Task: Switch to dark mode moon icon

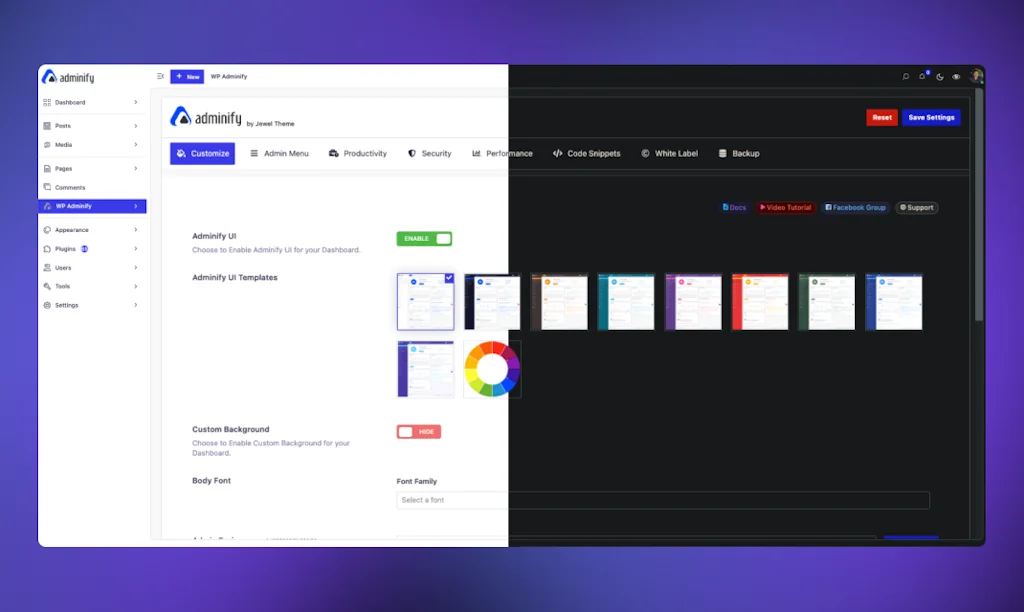Action: [x=940, y=76]
